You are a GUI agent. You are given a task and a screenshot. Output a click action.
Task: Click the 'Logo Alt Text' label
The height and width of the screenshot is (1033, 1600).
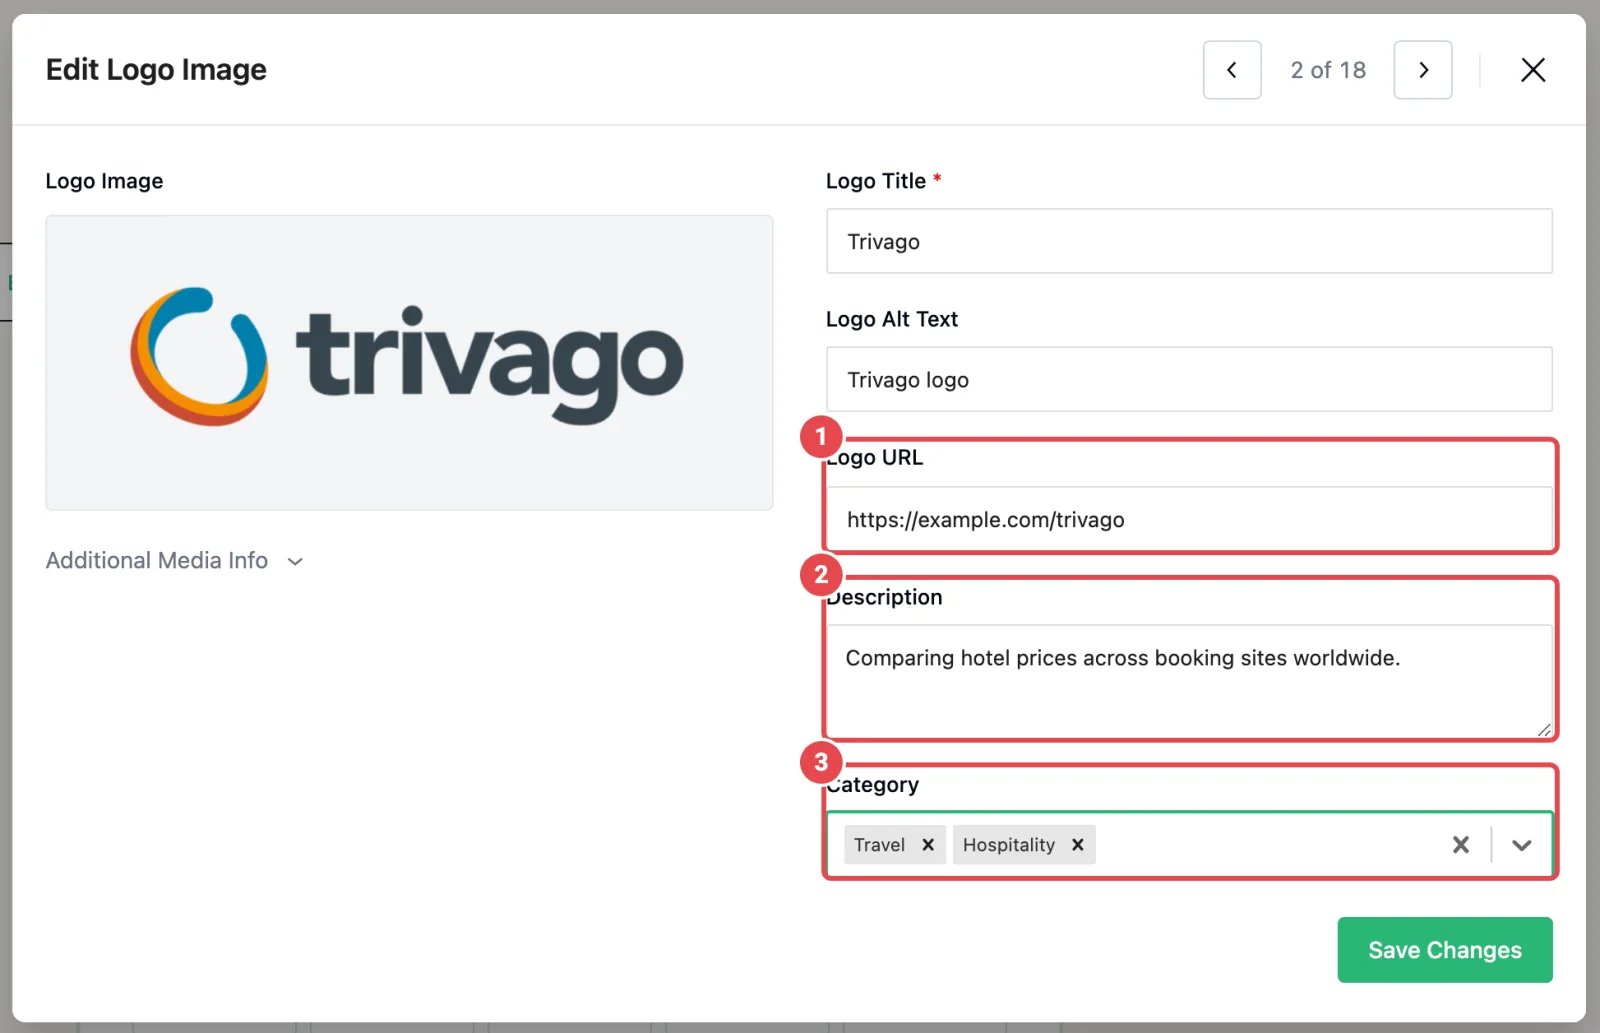[891, 319]
